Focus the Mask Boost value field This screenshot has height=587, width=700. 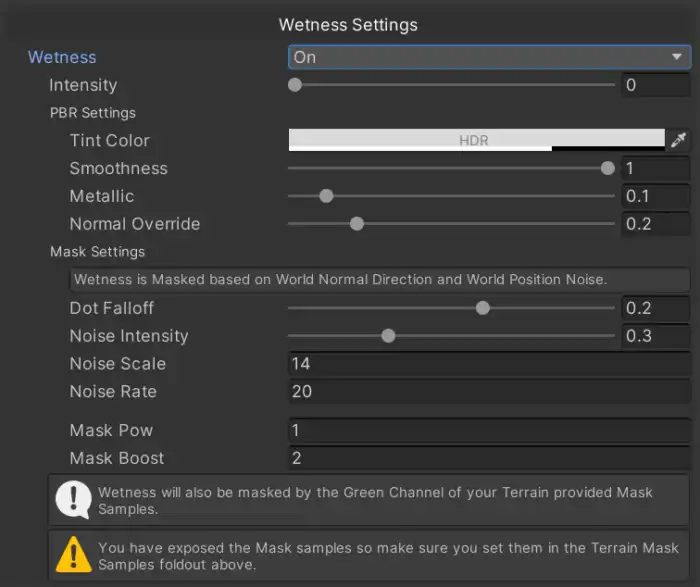(488, 459)
